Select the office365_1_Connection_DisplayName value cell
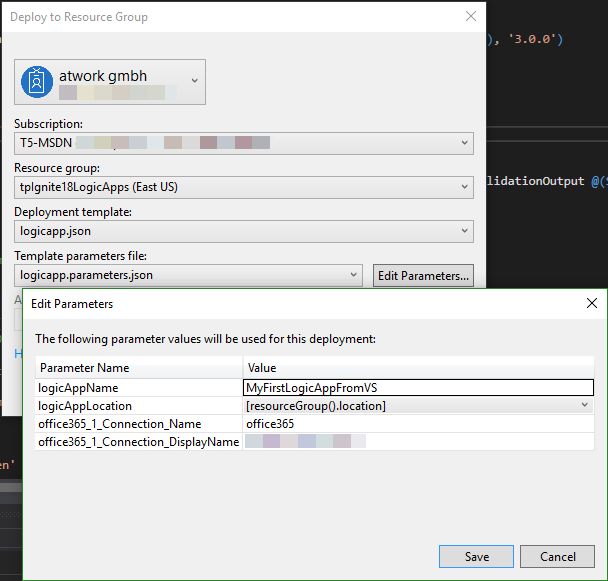 [418, 441]
